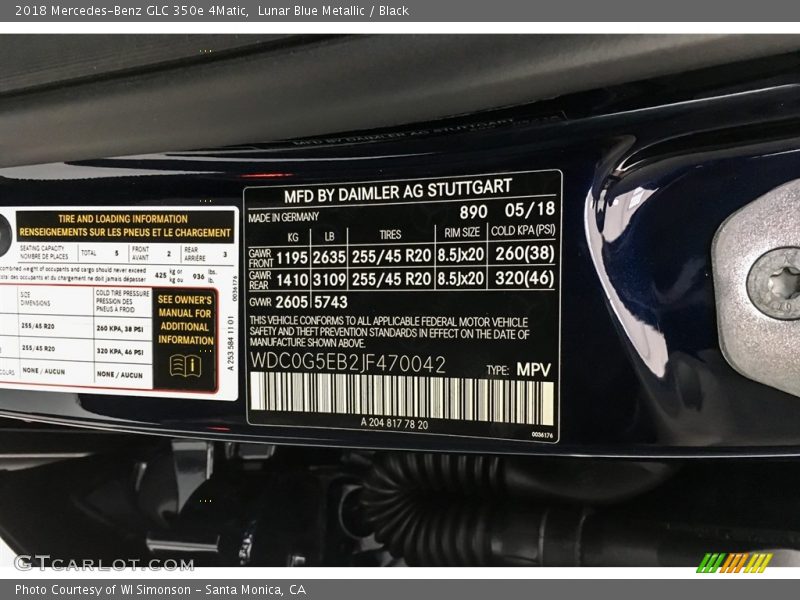
Task: Click the VIN barcode strip
Action: click(x=402, y=396)
